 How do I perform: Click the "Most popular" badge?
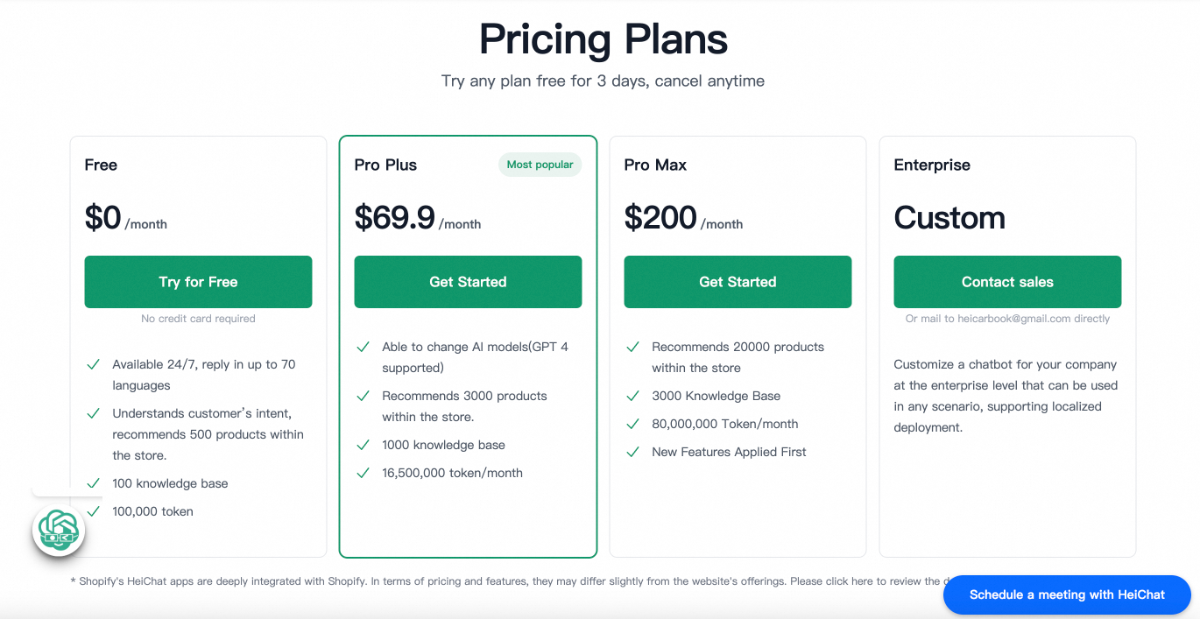point(540,165)
